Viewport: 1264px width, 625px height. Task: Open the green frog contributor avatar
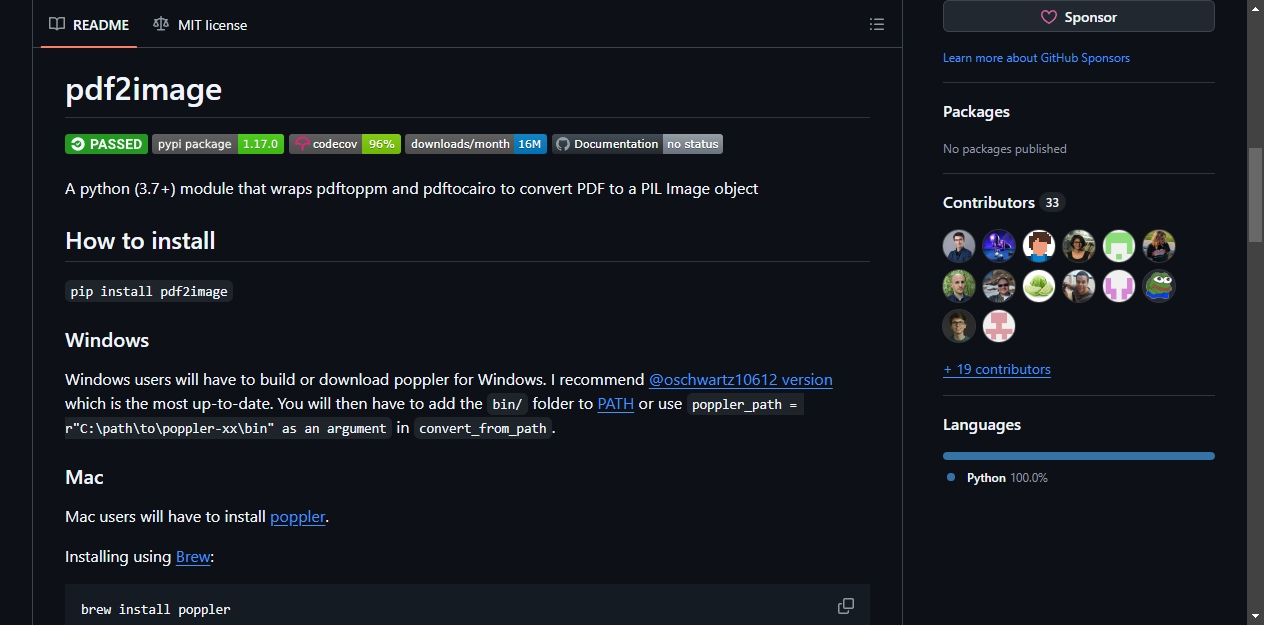pos(1159,286)
